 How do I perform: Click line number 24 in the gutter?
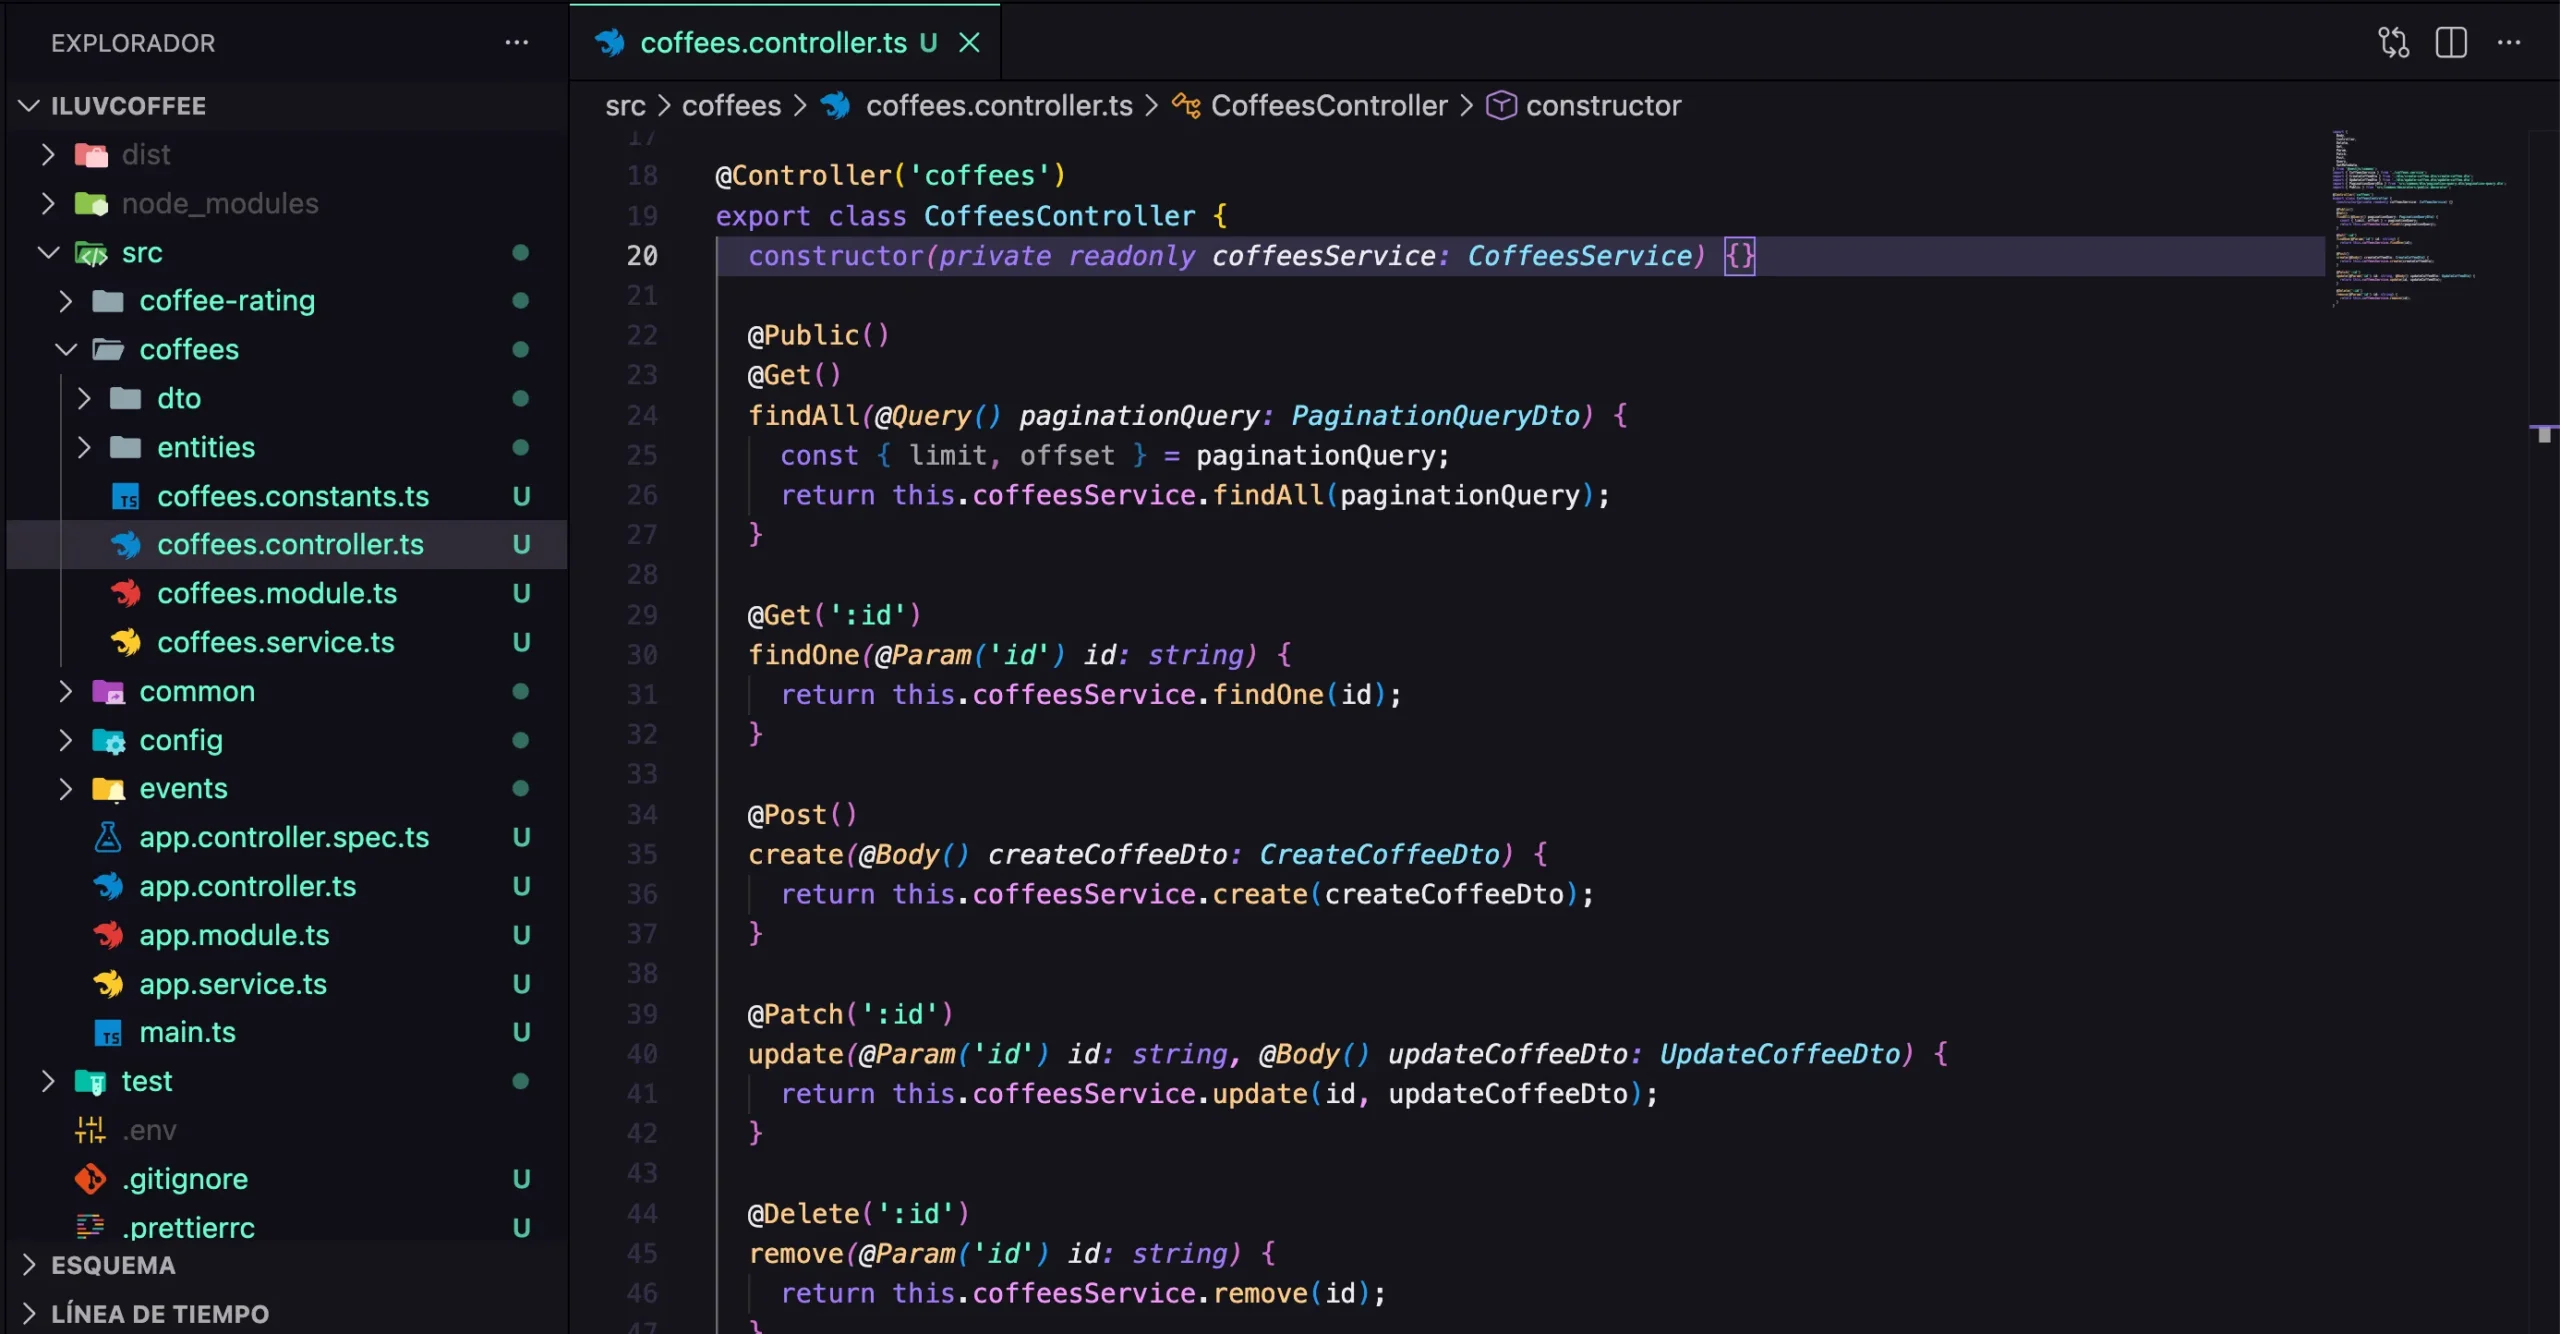coord(642,415)
